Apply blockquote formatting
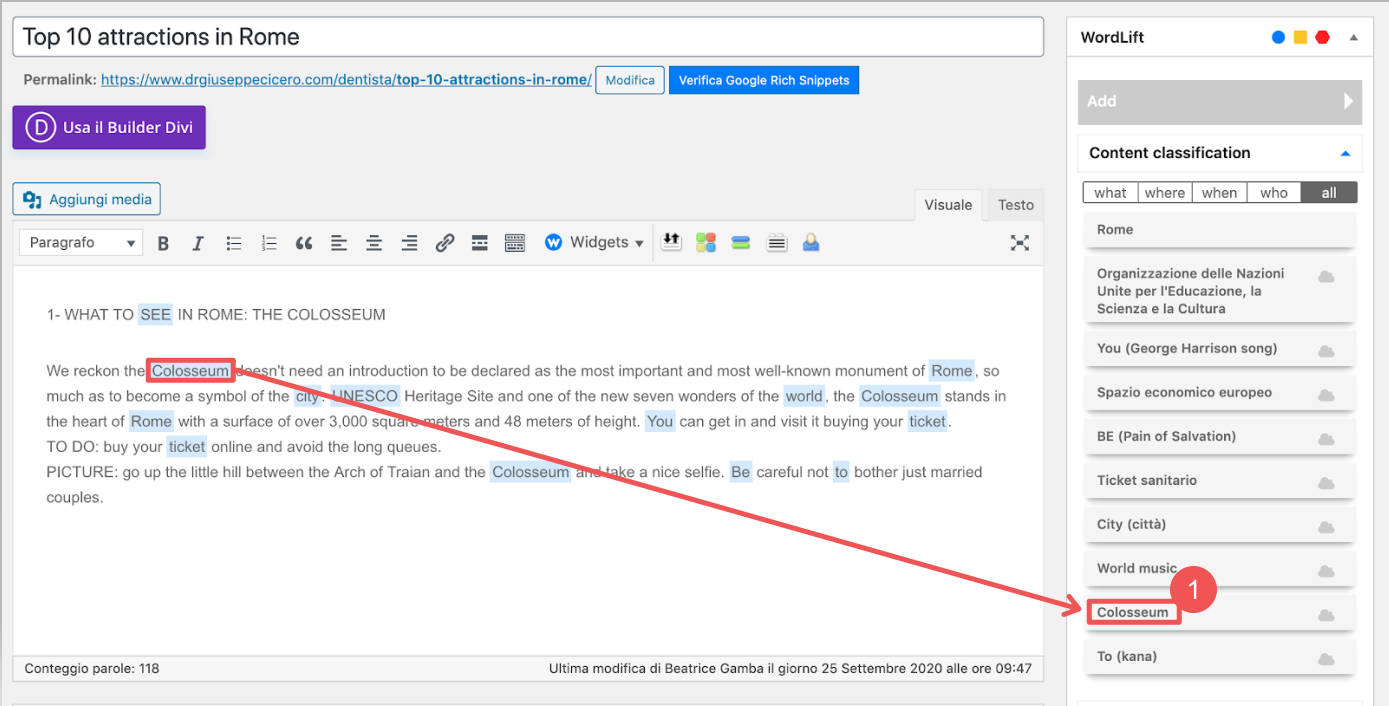 tap(304, 242)
